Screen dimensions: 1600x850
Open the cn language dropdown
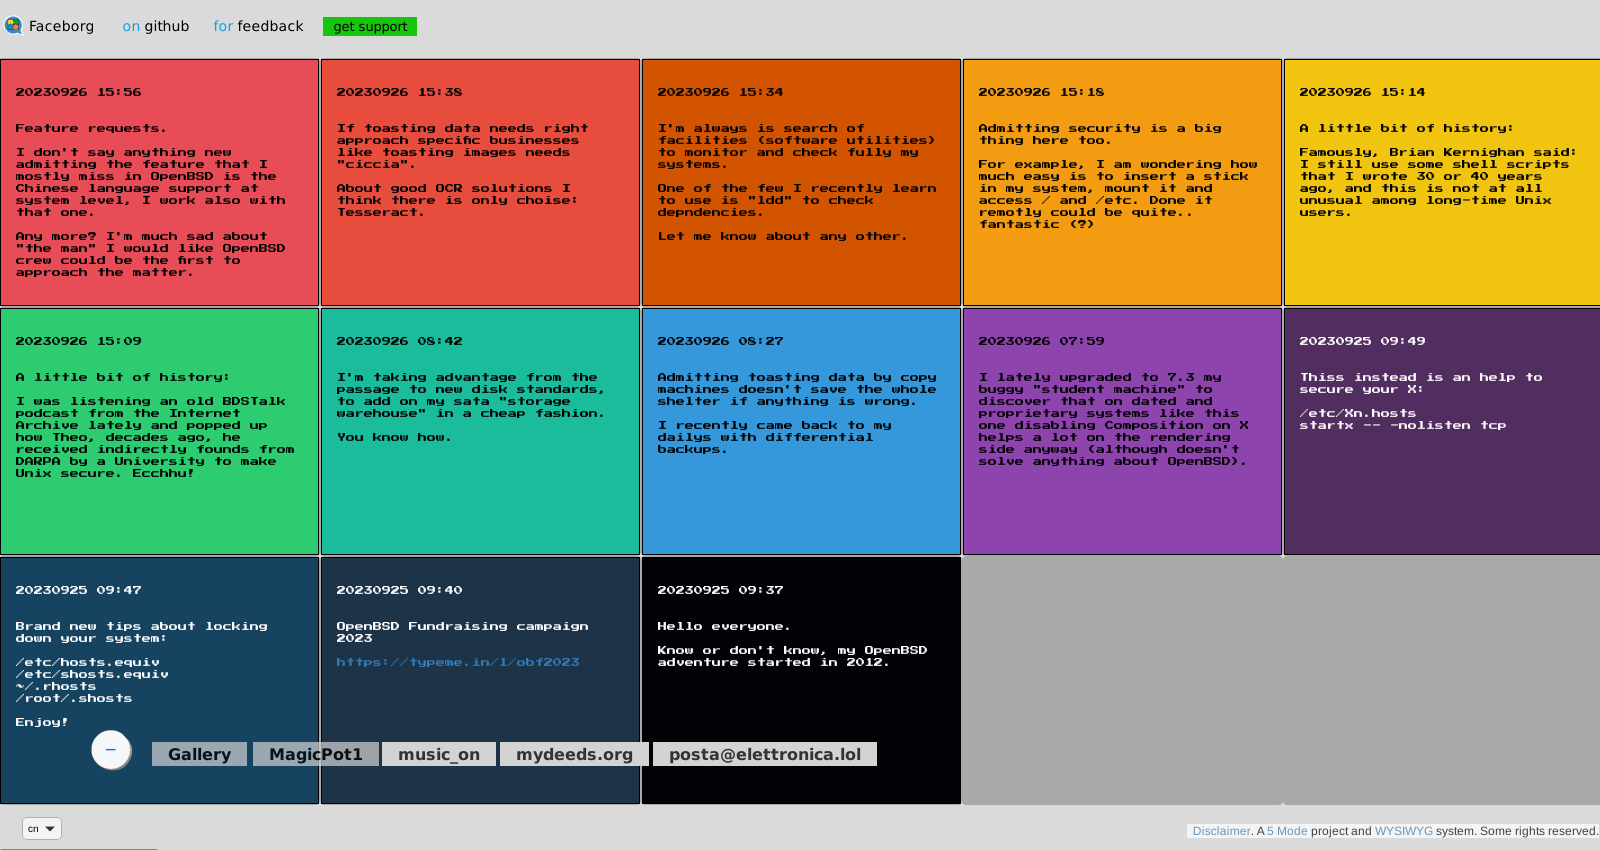coord(42,828)
